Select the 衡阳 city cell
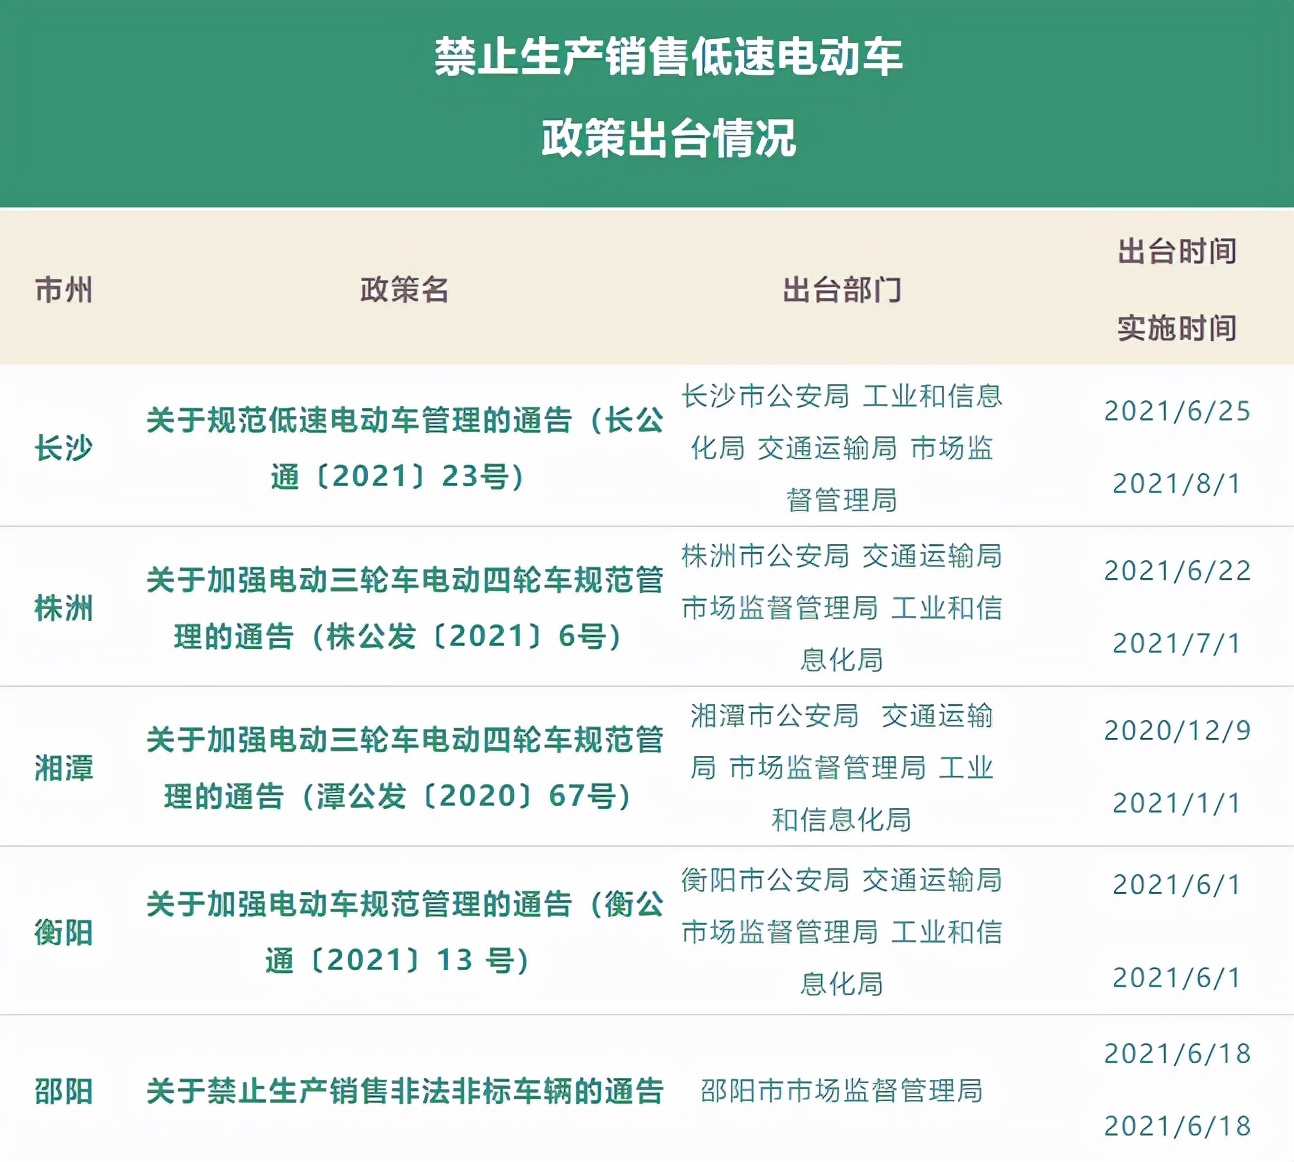The image size is (1294, 1162). tap(64, 932)
